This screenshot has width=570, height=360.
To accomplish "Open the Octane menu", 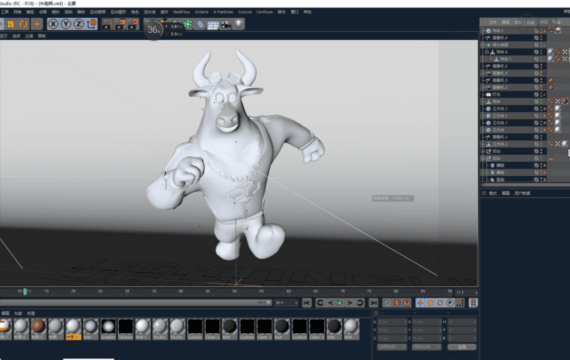I will coord(201,12).
